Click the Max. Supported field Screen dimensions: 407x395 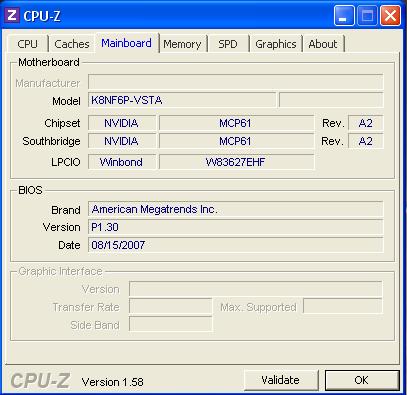click(343, 306)
